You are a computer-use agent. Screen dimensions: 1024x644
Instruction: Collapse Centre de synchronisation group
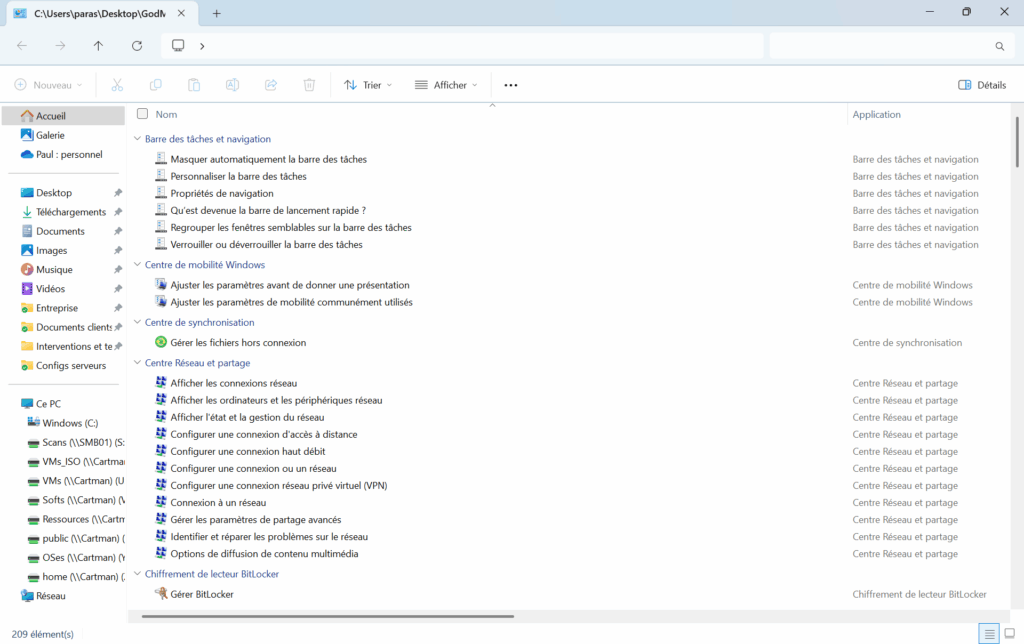[x=137, y=322]
